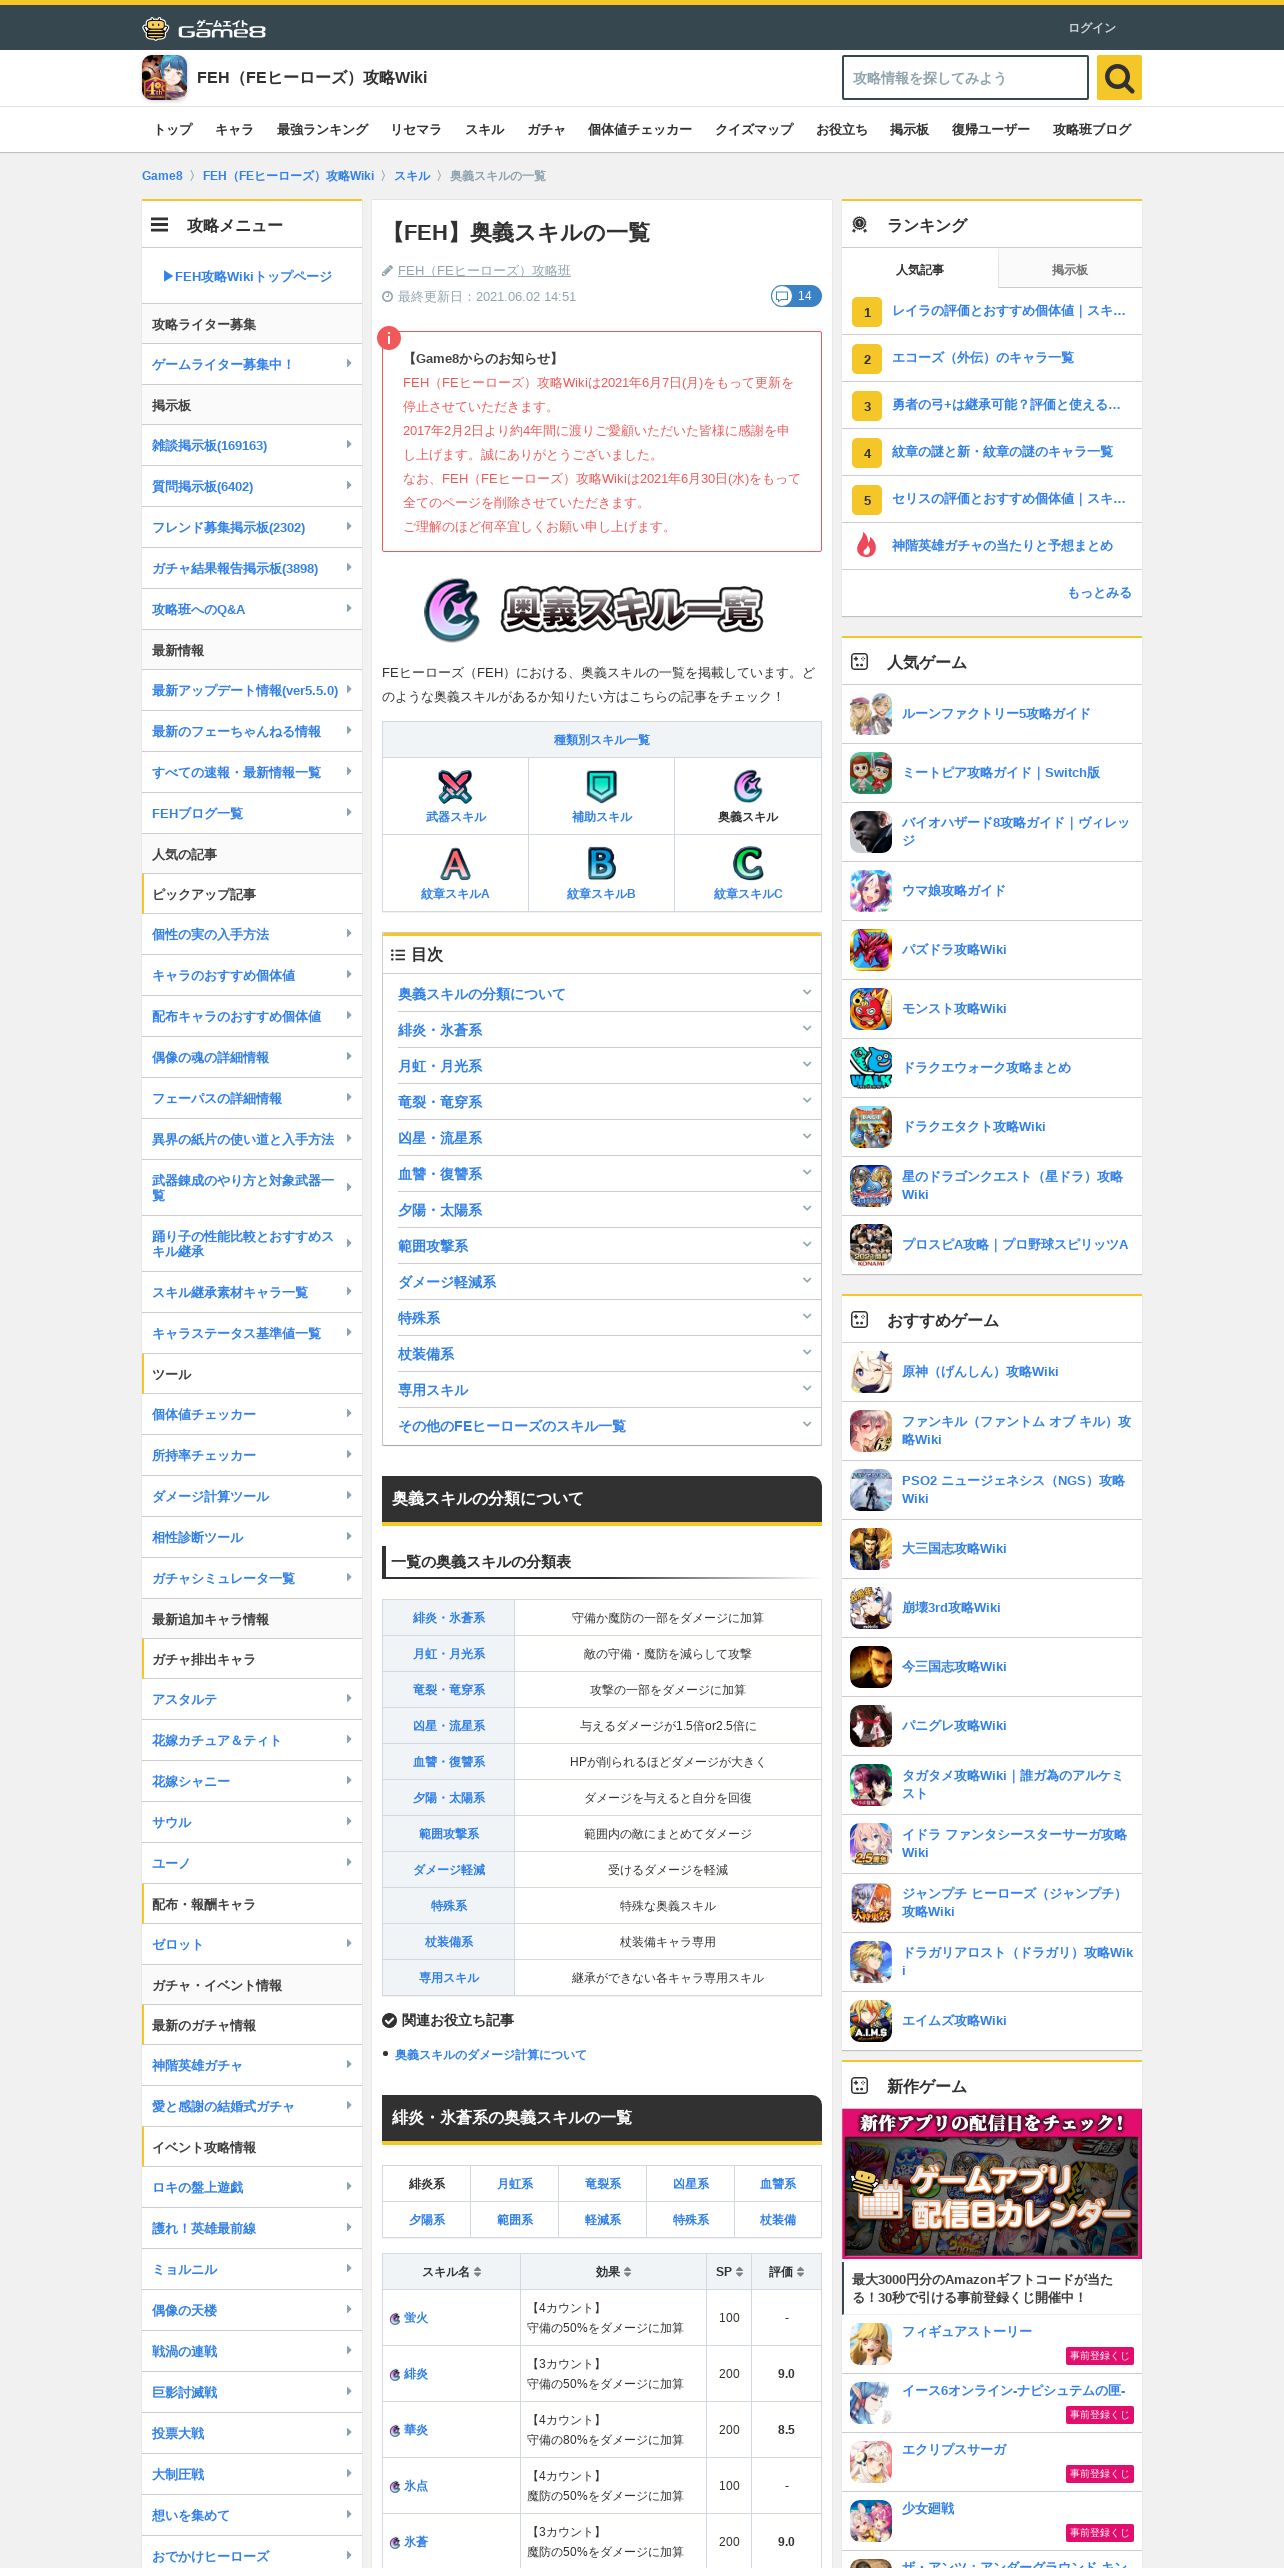1284x2568 pixels.
Task: Jump to 月虹系 in the skill type grid
Action: tap(515, 2183)
